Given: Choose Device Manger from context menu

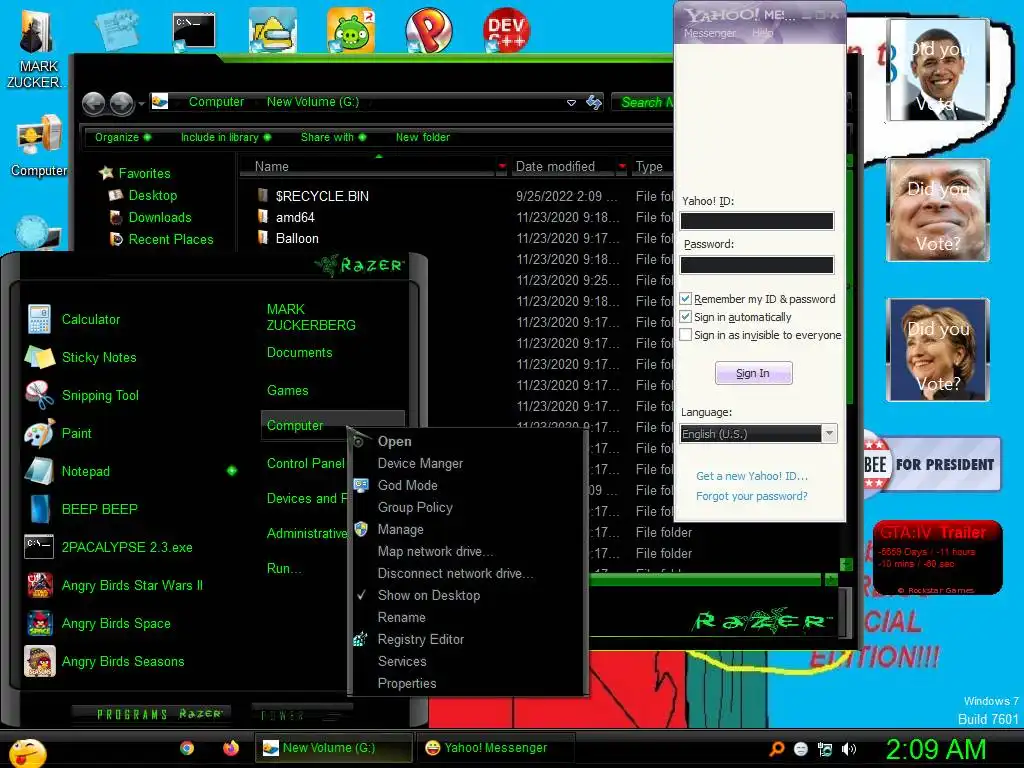Looking at the screenshot, I should click(x=420, y=463).
